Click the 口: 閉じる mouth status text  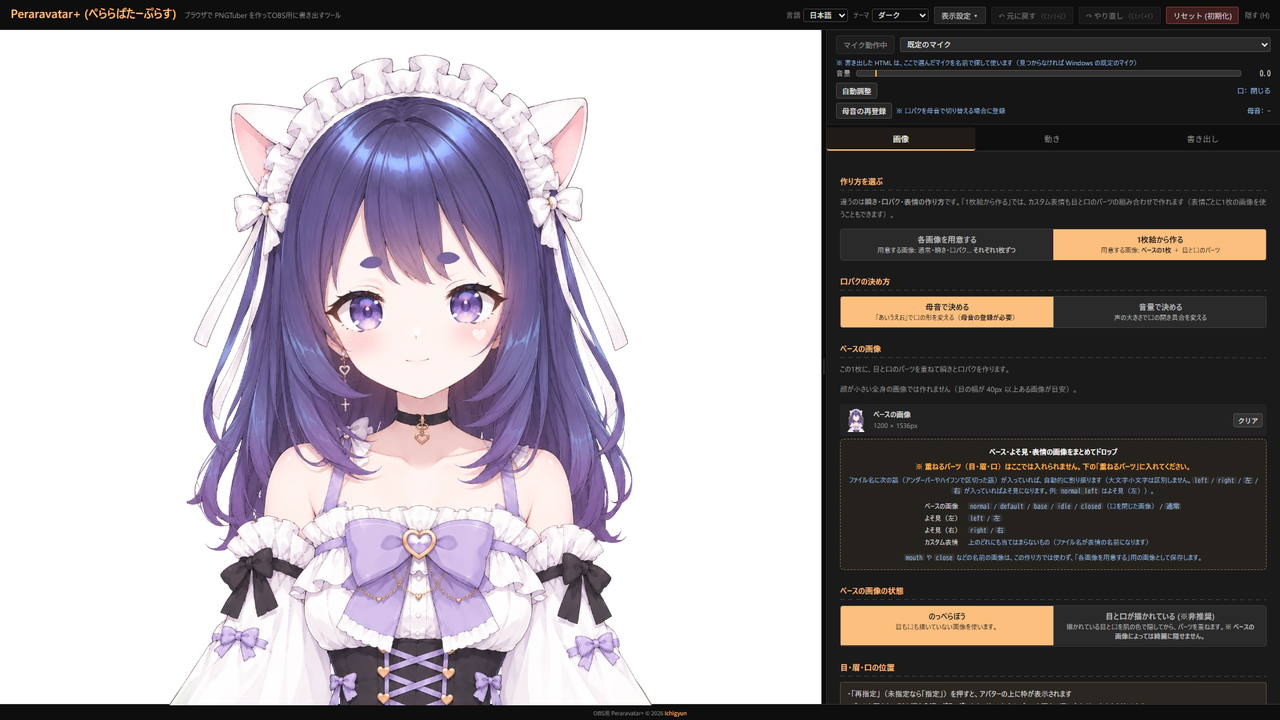(x=1254, y=91)
